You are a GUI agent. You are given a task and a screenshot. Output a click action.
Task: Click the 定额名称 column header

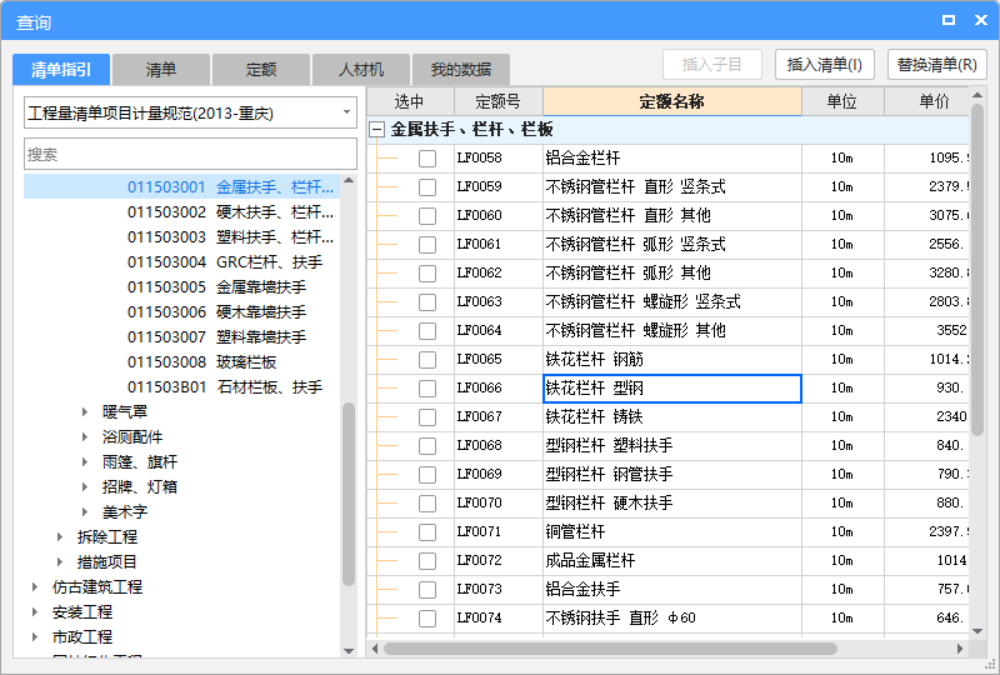pos(672,101)
